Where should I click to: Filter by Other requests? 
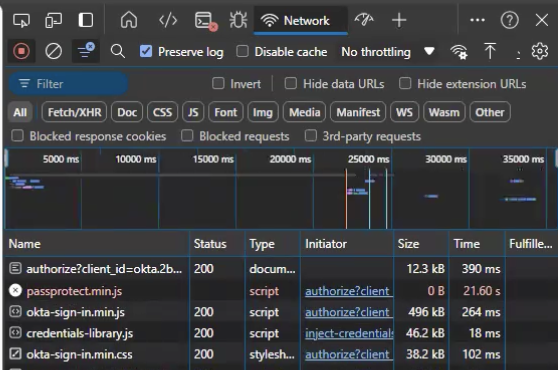click(x=490, y=112)
